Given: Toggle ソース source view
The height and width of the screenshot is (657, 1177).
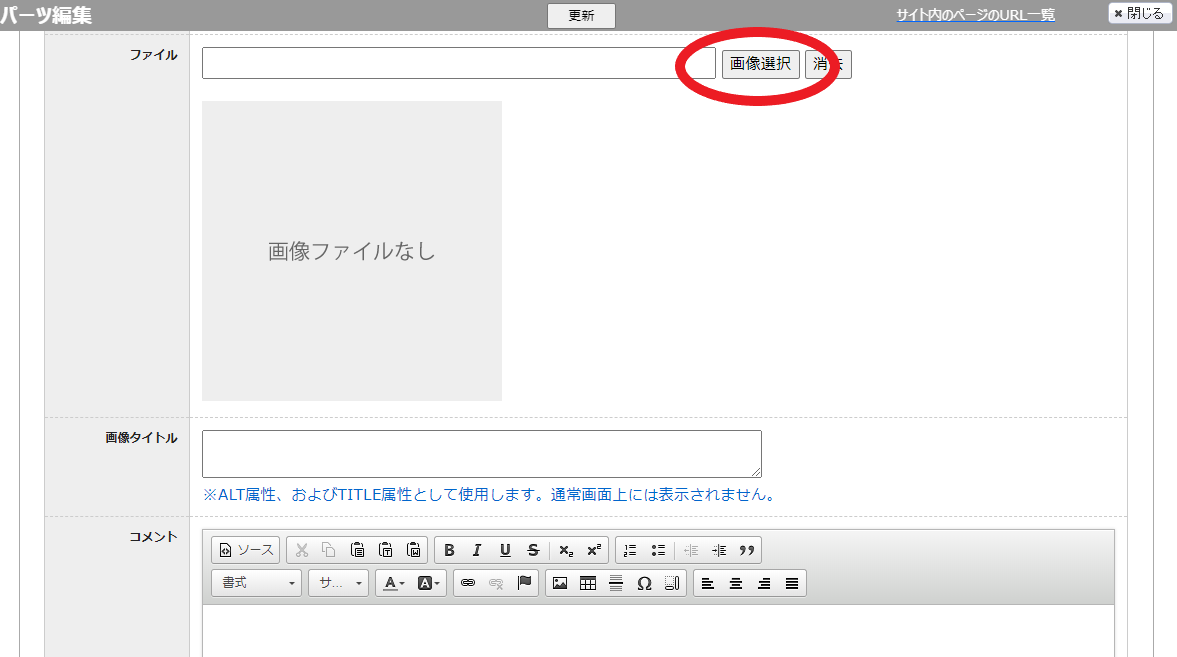Looking at the screenshot, I should [x=246, y=550].
